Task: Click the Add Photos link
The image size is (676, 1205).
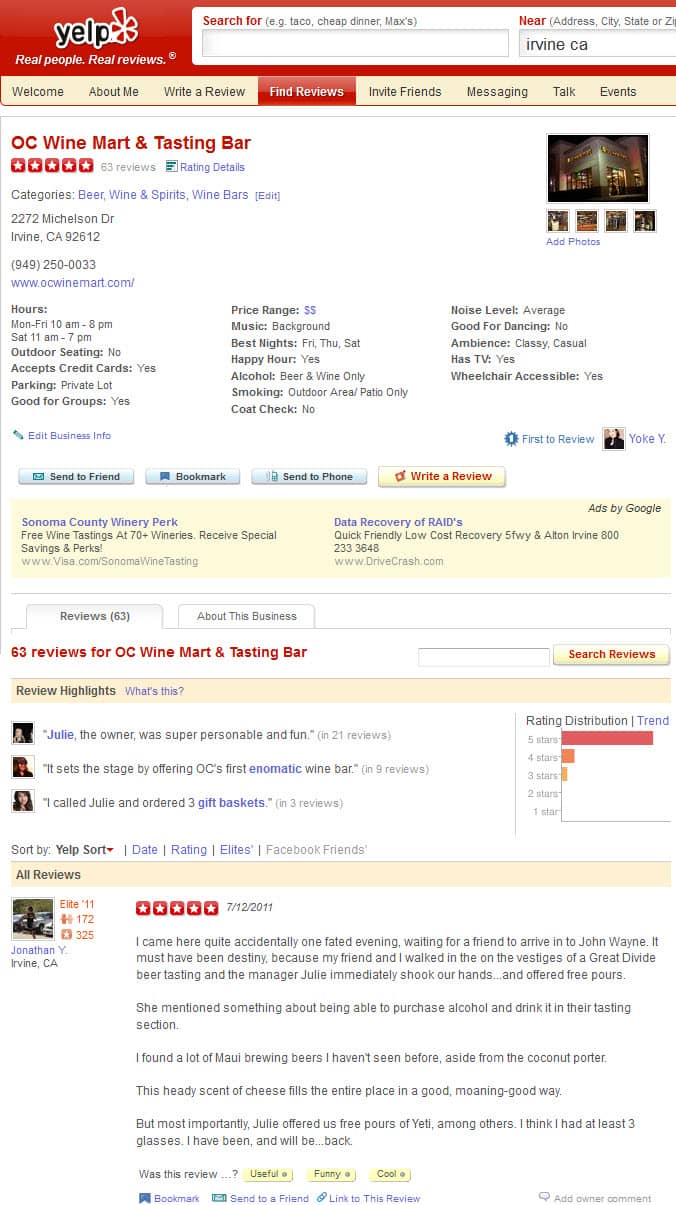Action: click(573, 242)
